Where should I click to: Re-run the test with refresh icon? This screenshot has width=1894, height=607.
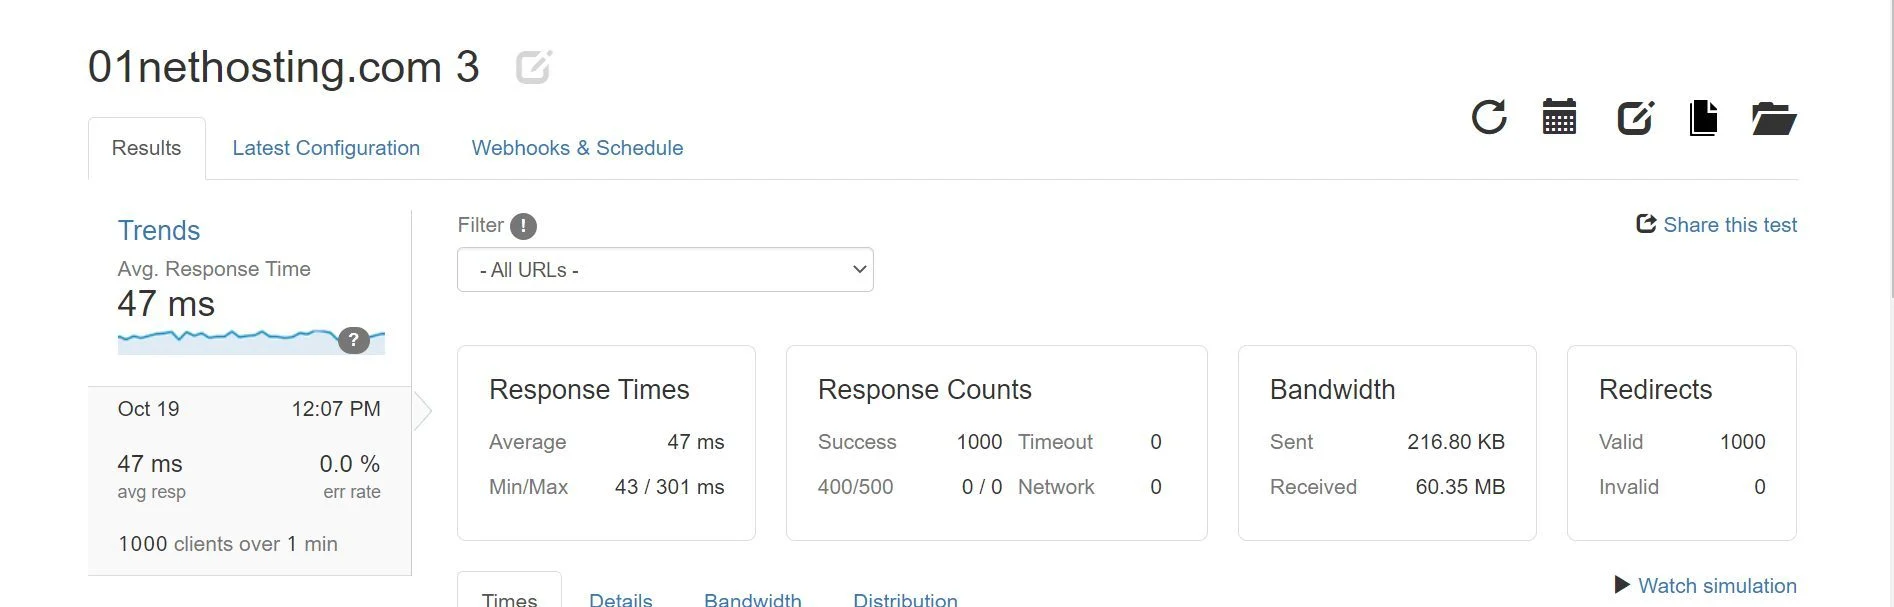click(1488, 117)
